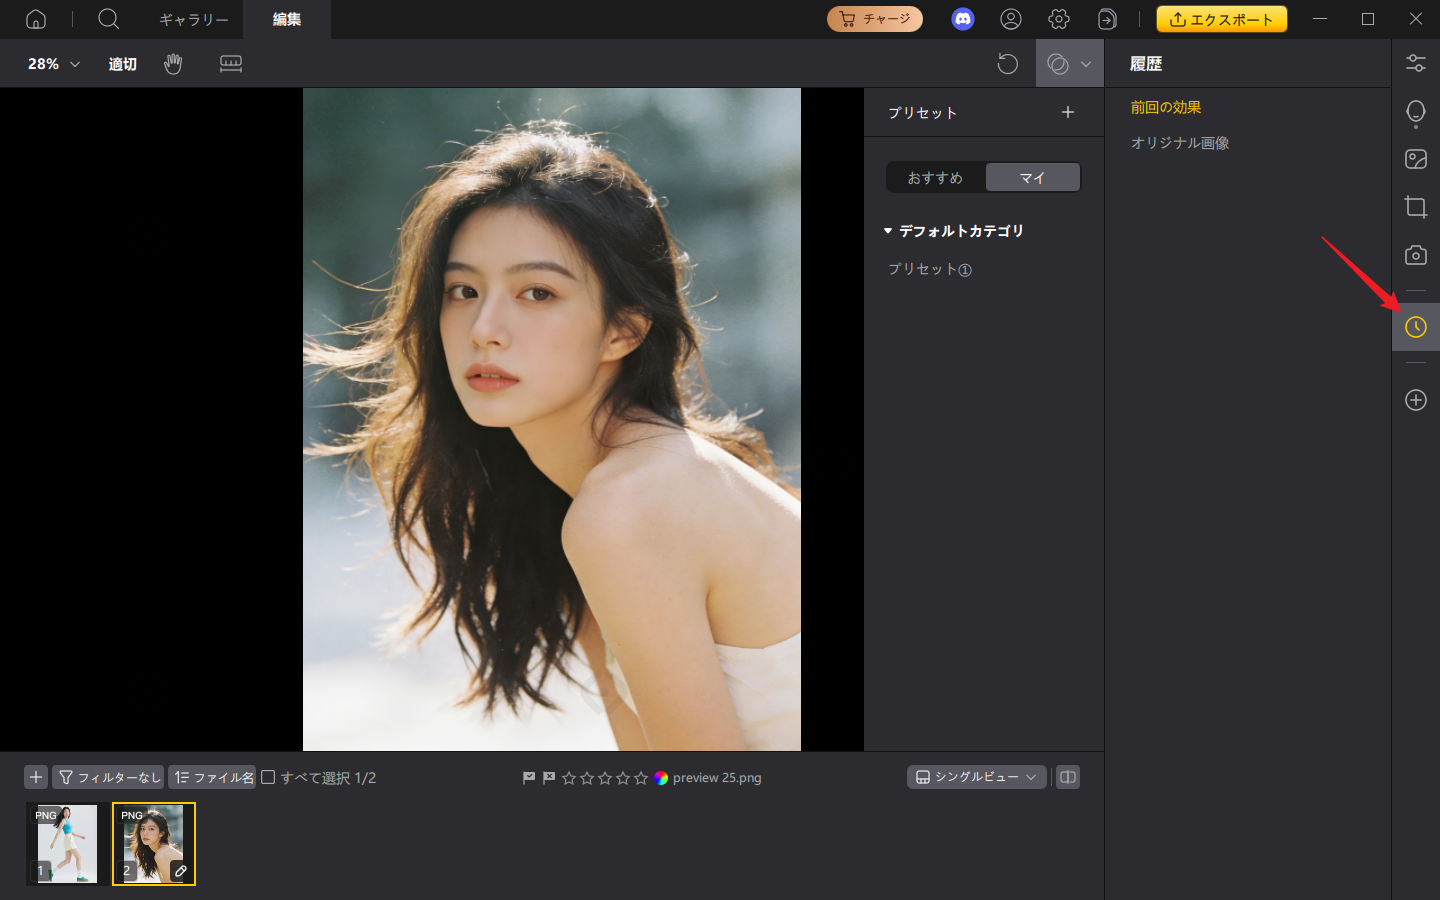The width and height of the screenshot is (1440, 900).
Task: Click the plus icon below sidebar panels
Action: [1415, 400]
